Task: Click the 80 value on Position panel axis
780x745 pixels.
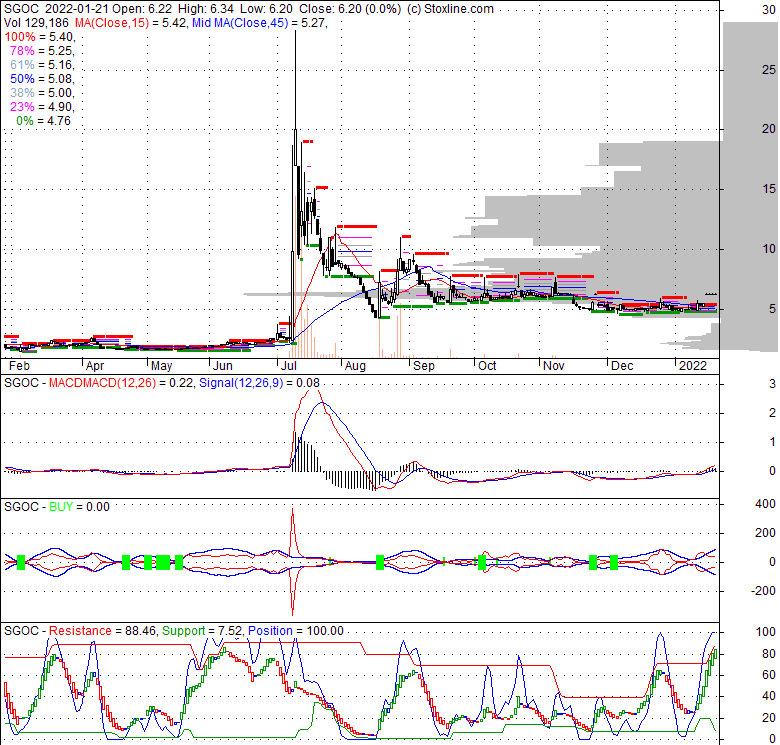Action: coord(769,653)
